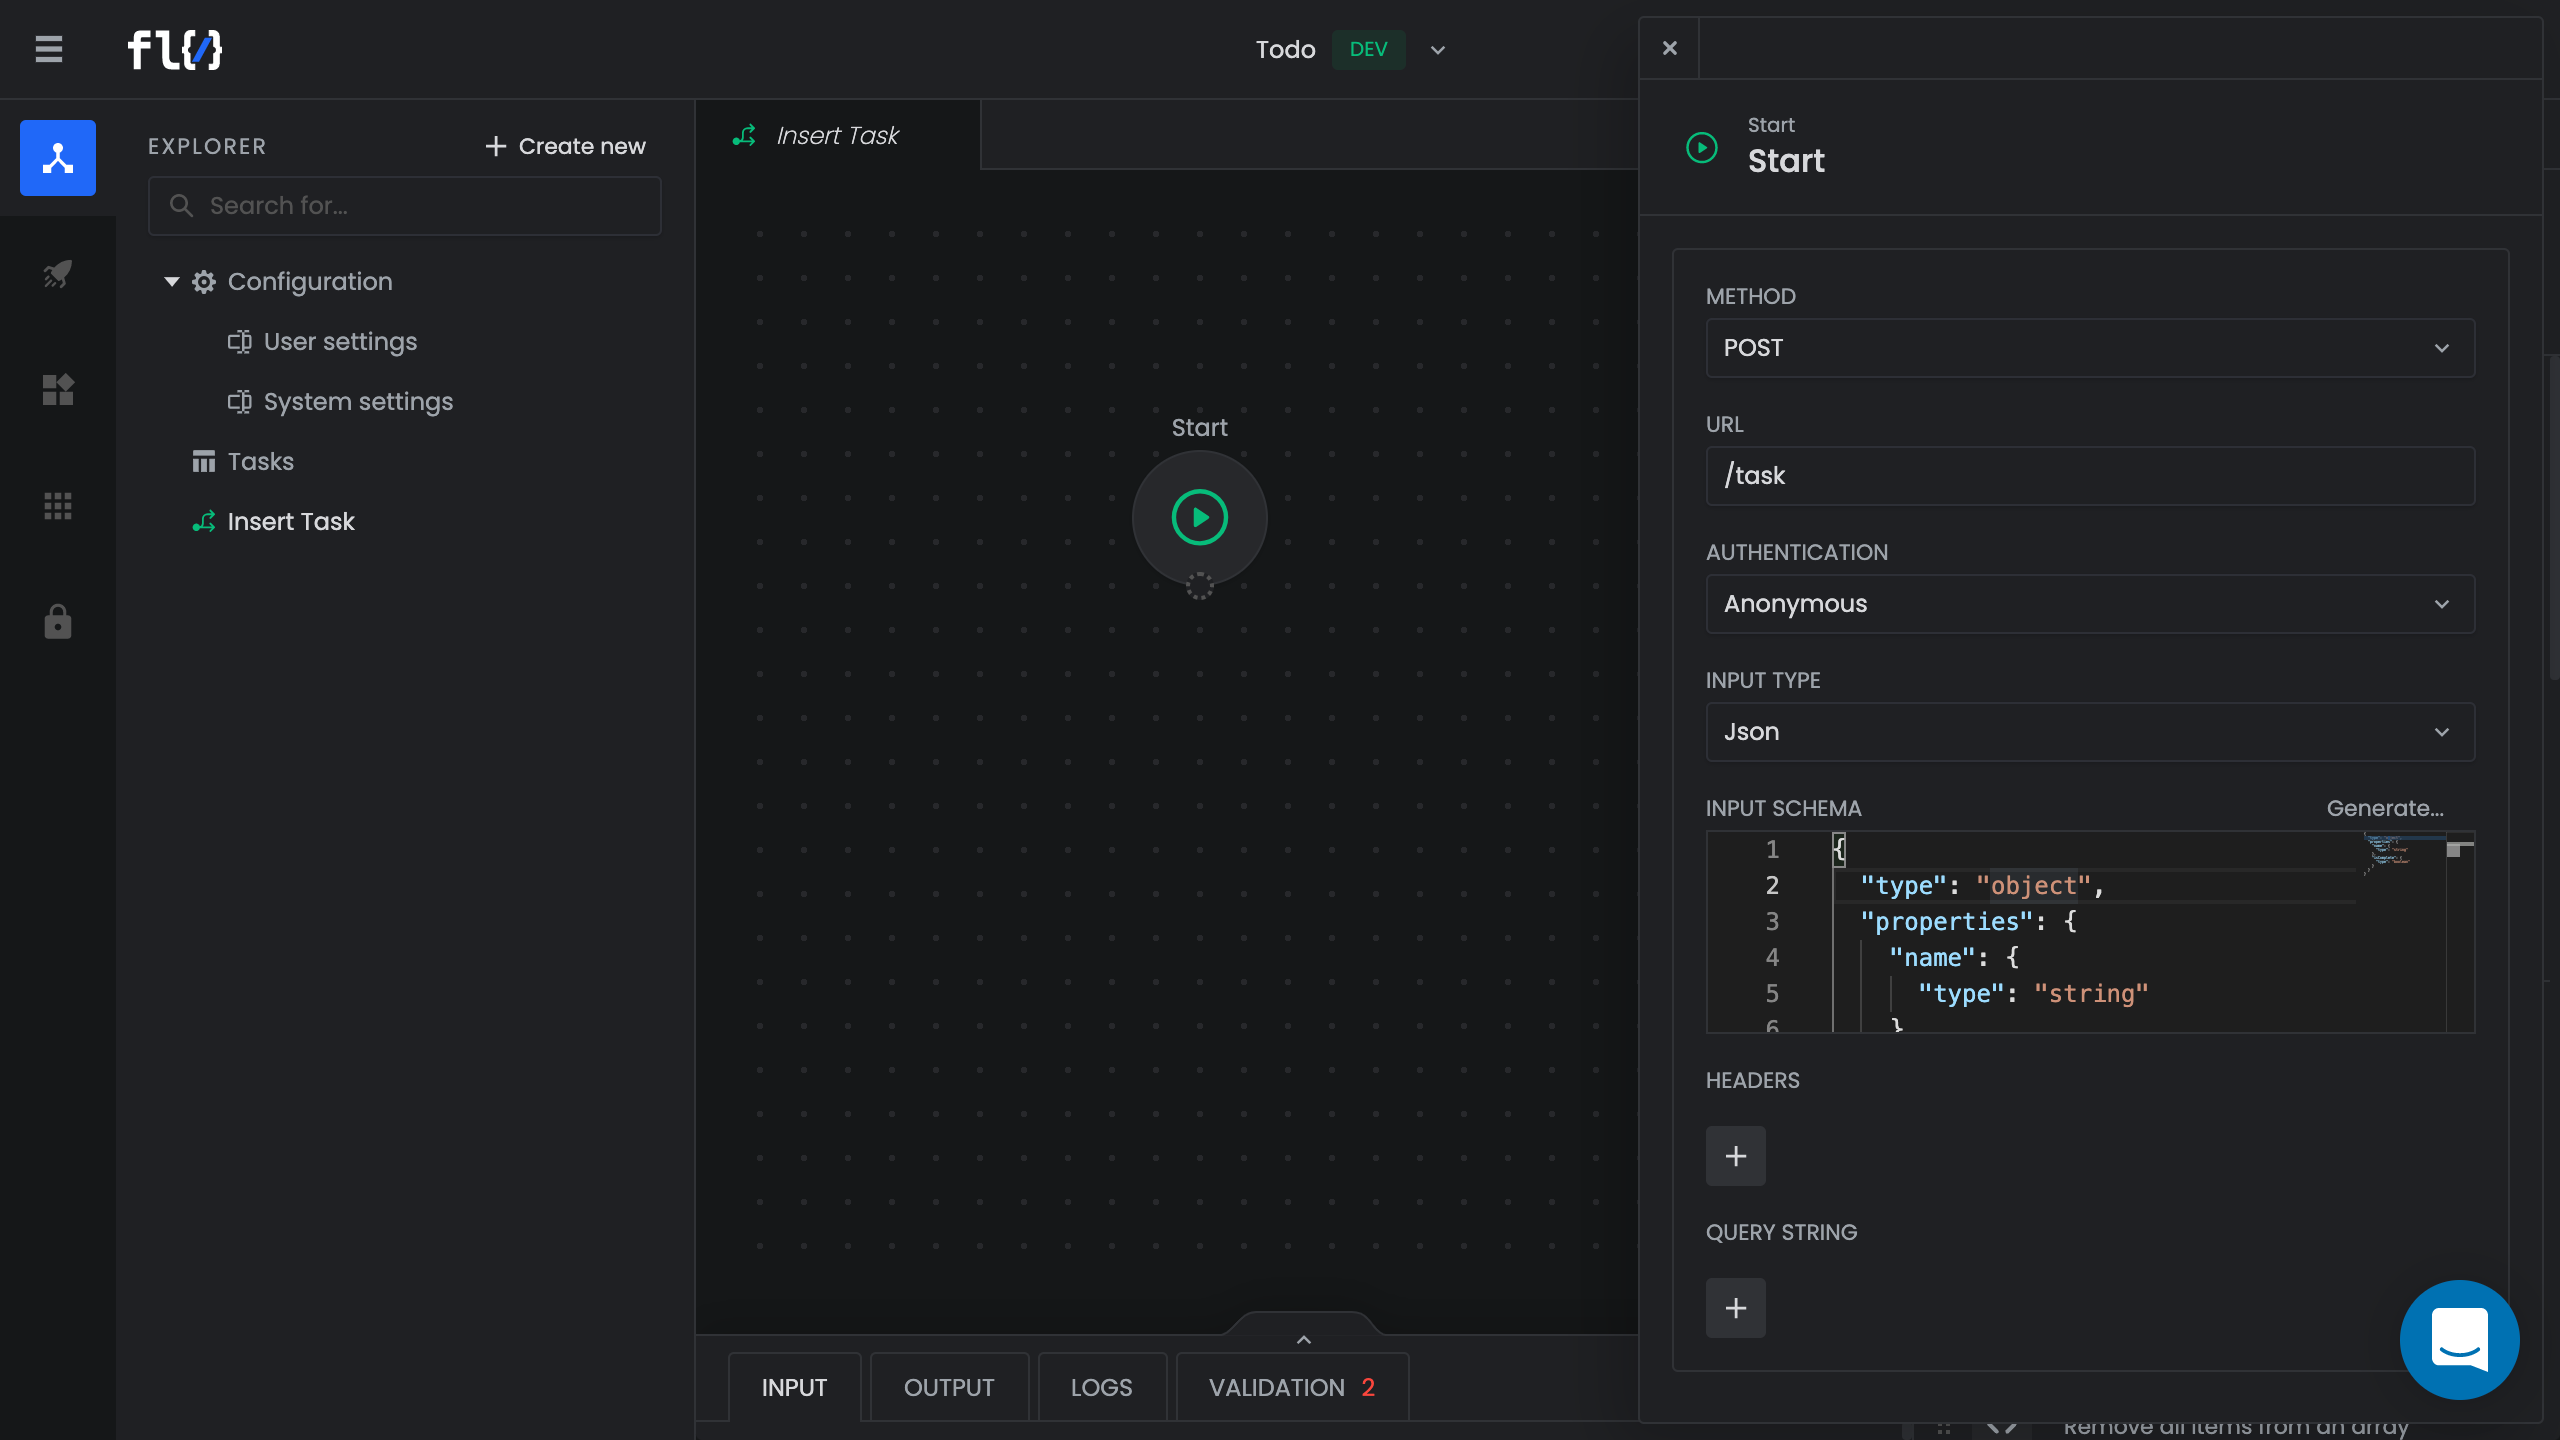This screenshot has width=2560, height=1440.
Task: Click the Configuration gear icon
Action: click(204, 282)
